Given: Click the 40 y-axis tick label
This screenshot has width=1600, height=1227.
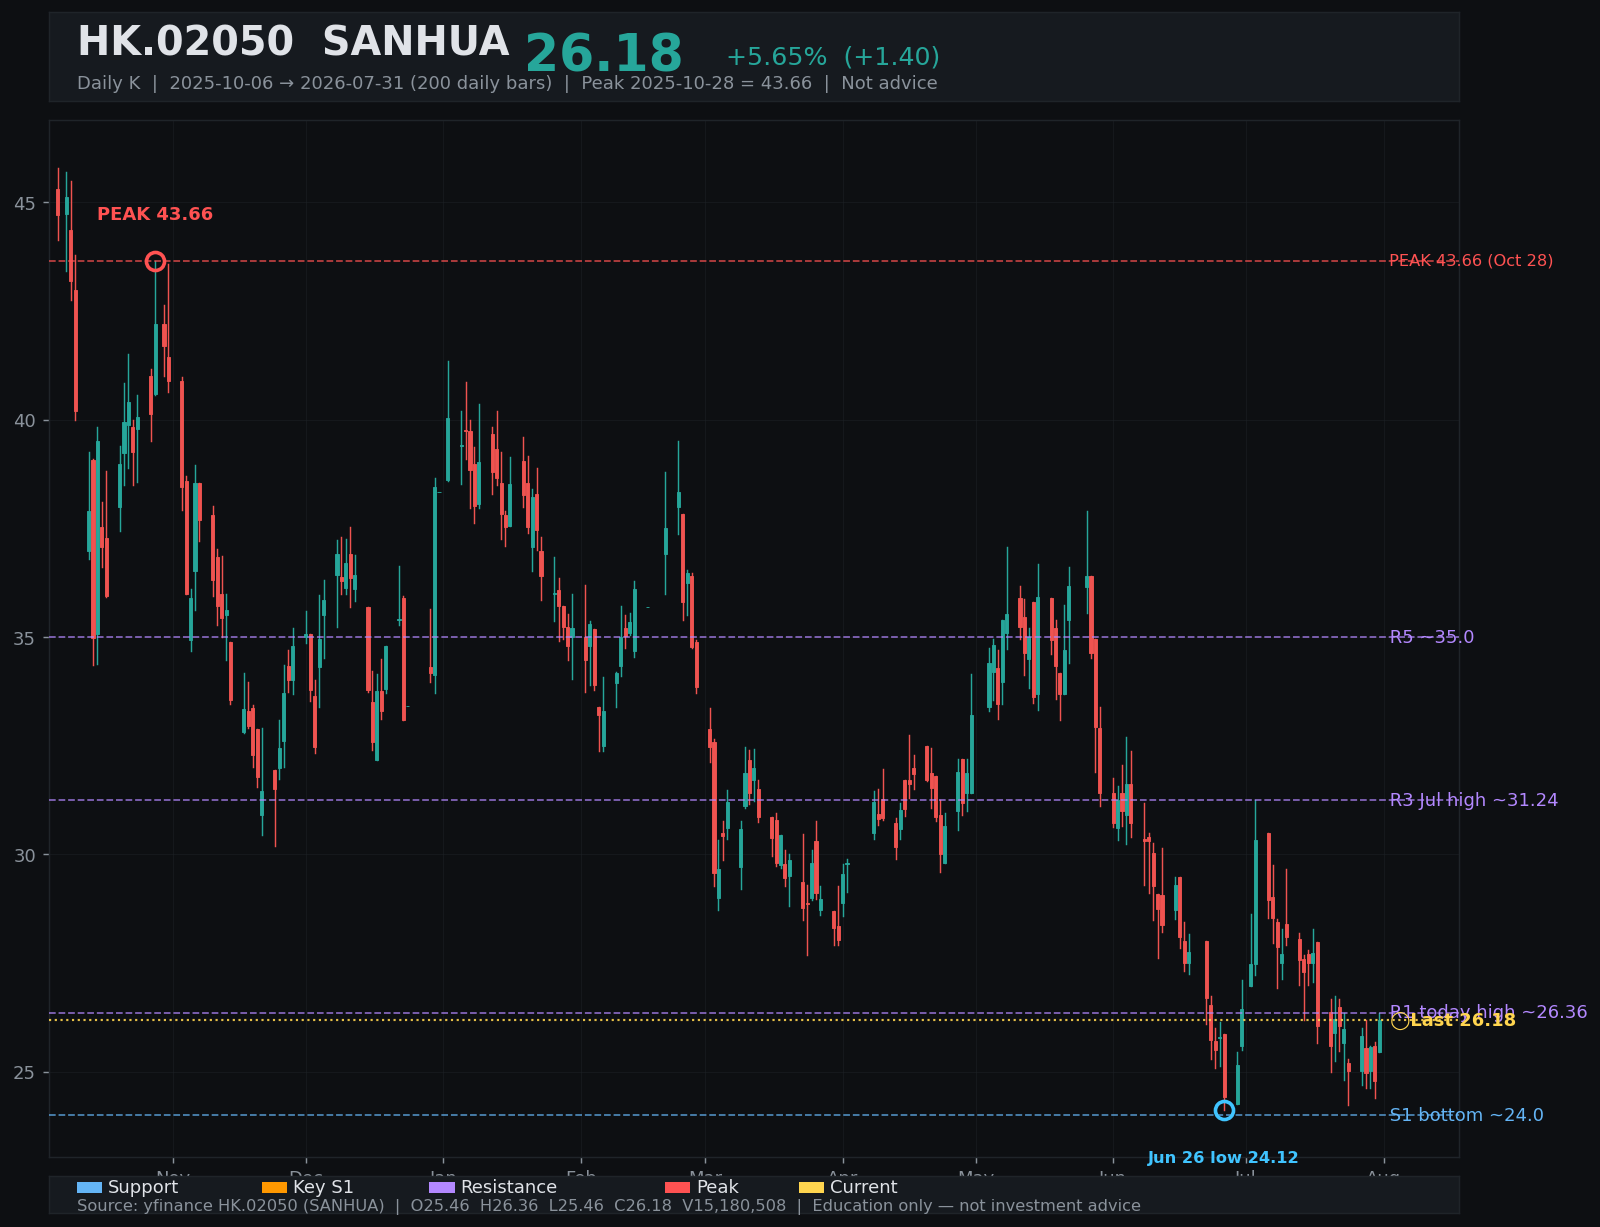Looking at the screenshot, I should tap(25, 420).
